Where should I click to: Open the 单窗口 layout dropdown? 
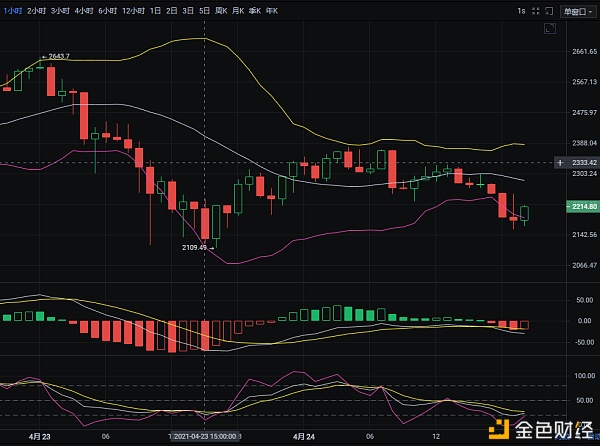pos(577,10)
